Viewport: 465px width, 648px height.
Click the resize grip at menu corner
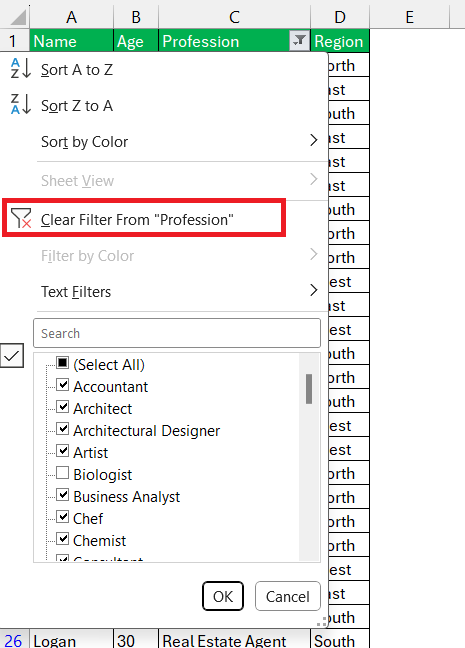[322, 622]
